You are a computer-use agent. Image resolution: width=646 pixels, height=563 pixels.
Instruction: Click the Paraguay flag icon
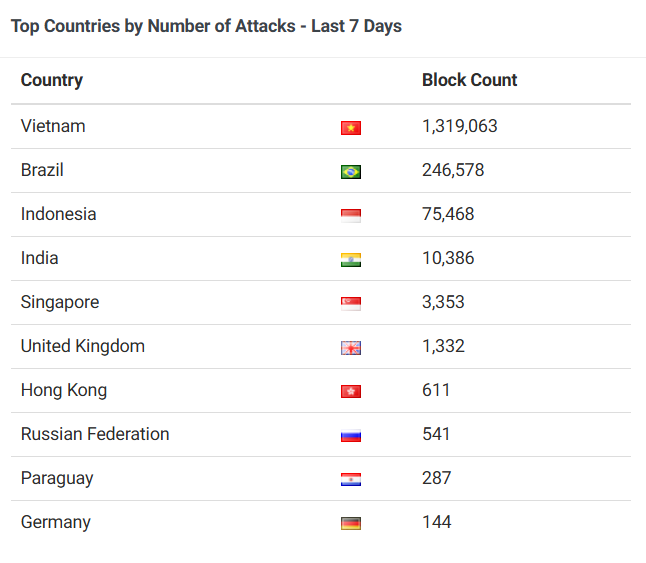click(350, 480)
